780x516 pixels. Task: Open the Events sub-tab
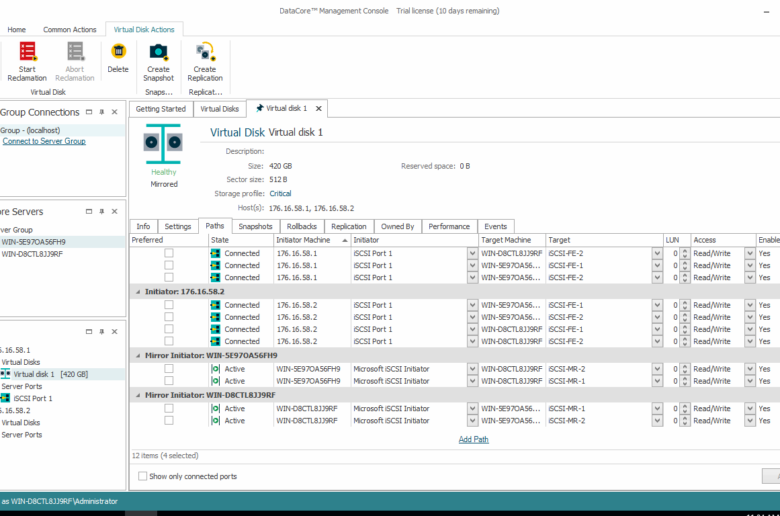click(x=496, y=226)
